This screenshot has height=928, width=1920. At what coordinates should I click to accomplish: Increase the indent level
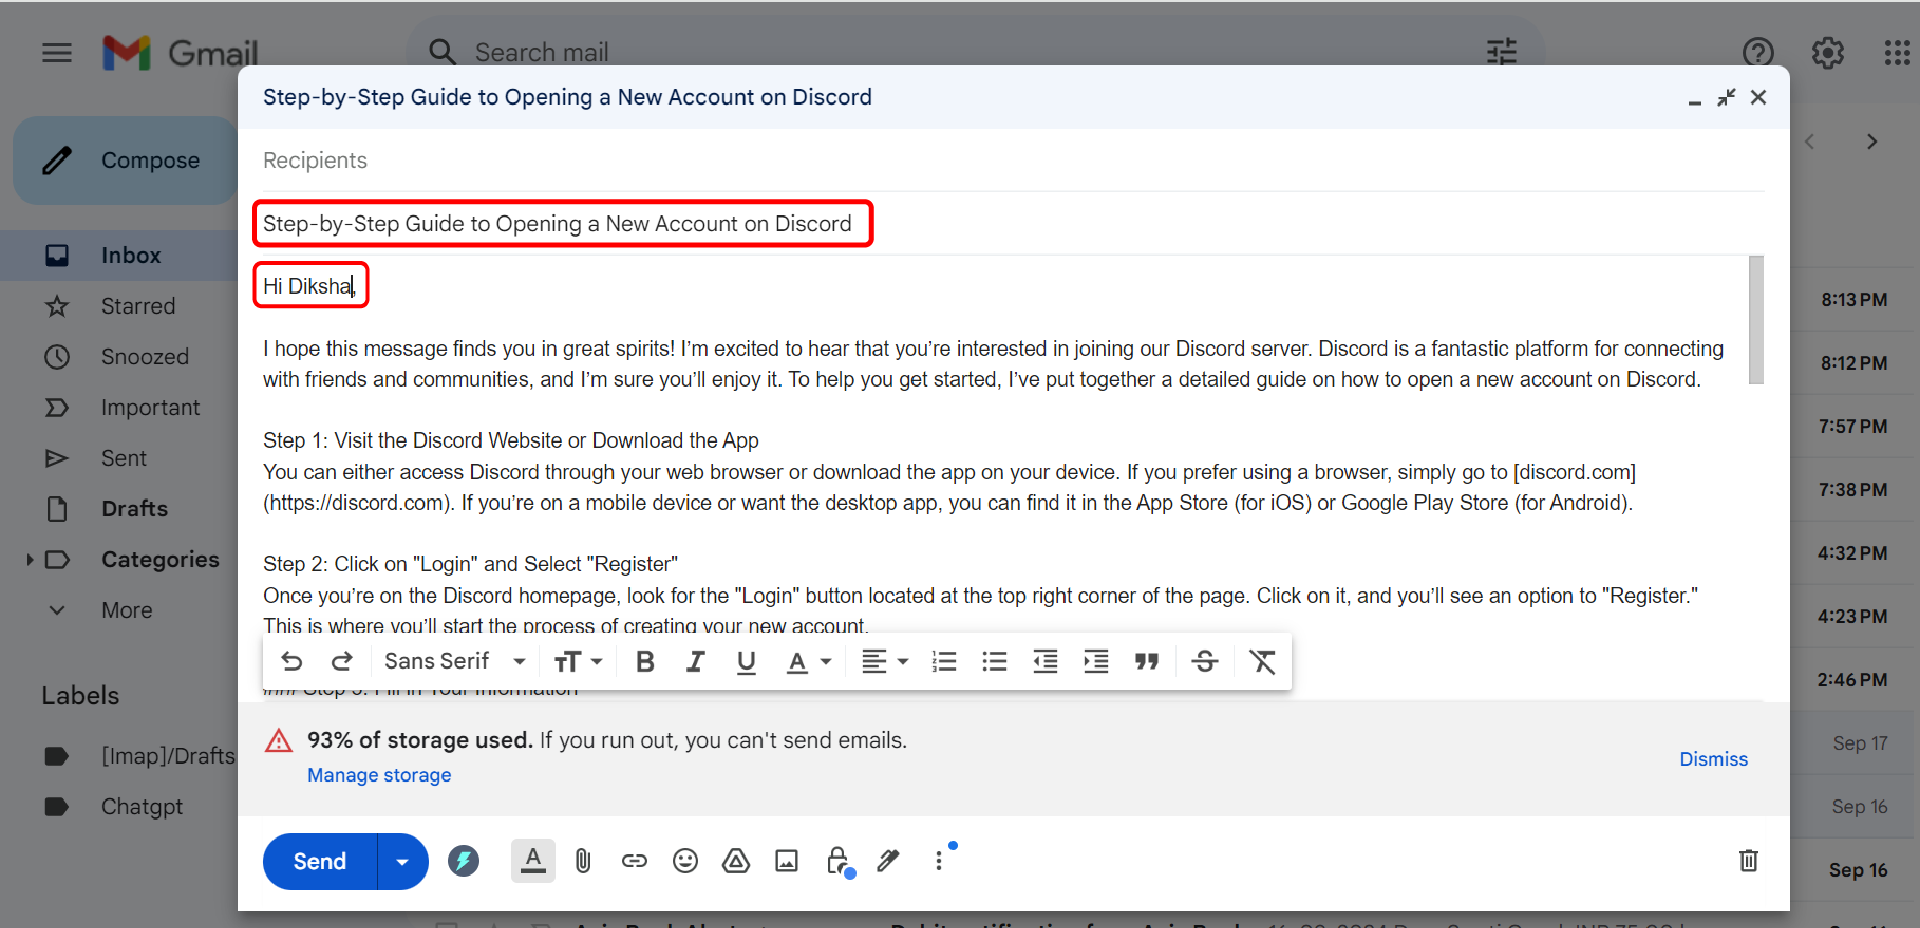1096,662
